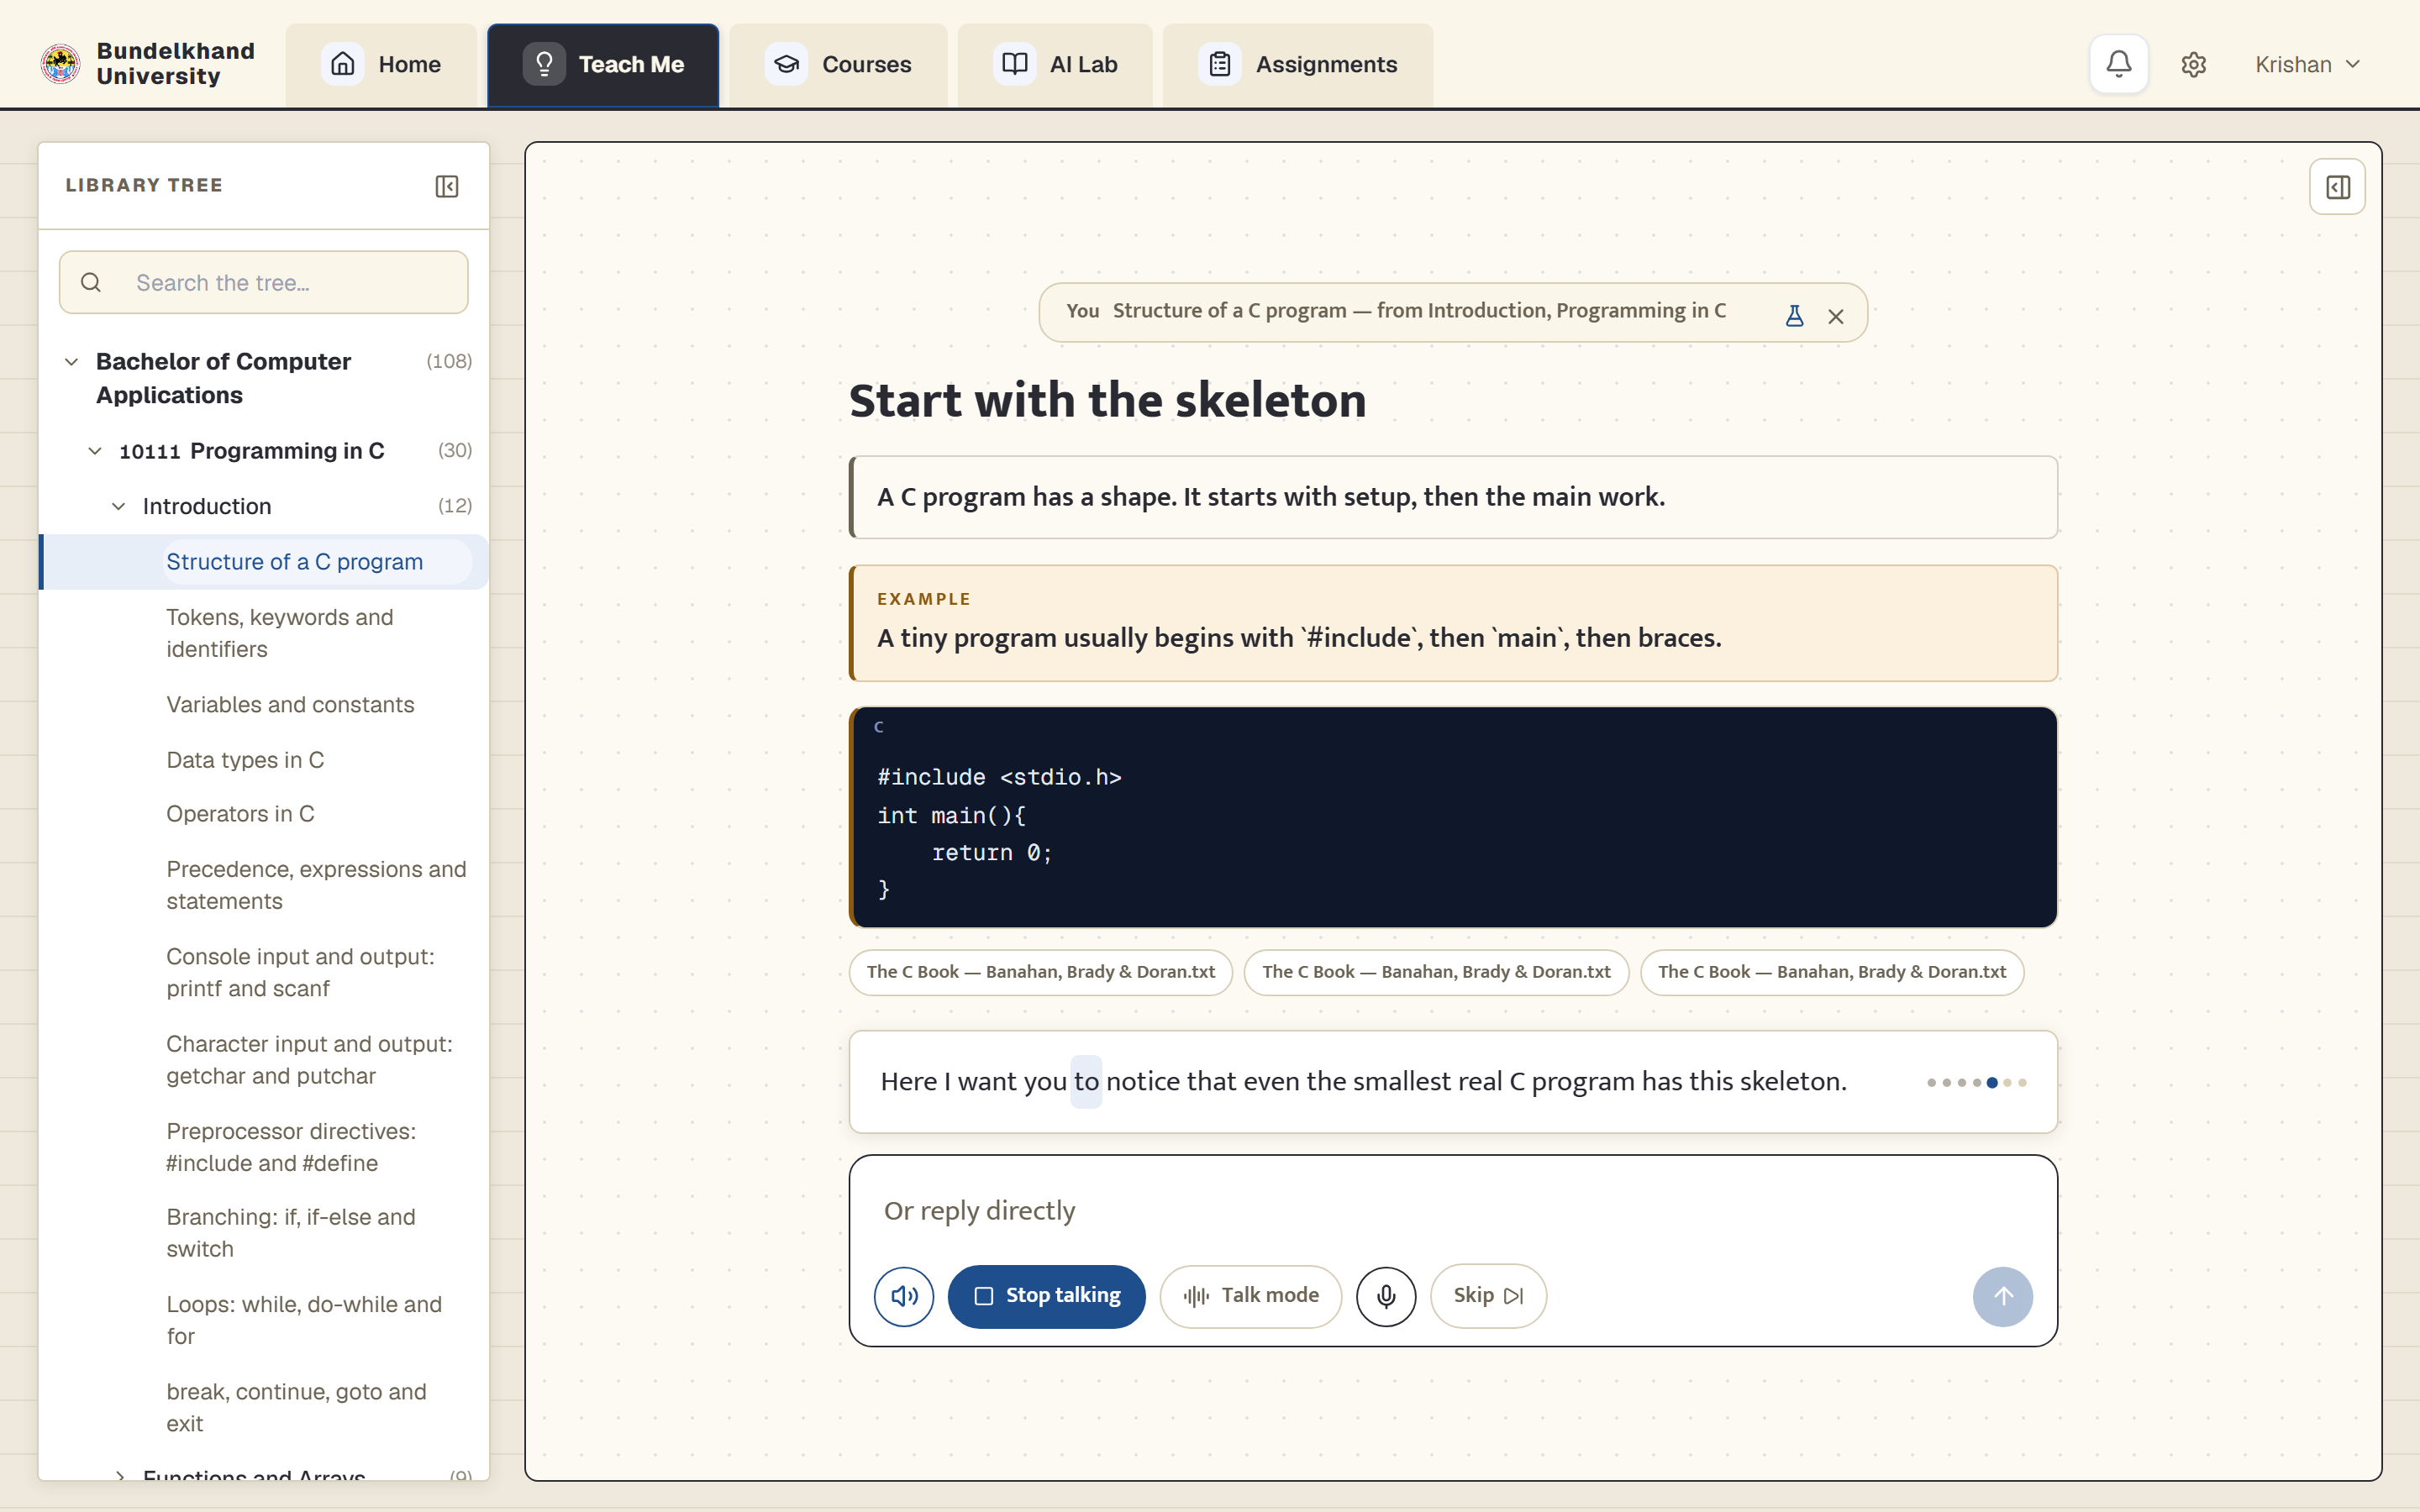Click the flask icon in topic chip

[1794, 316]
